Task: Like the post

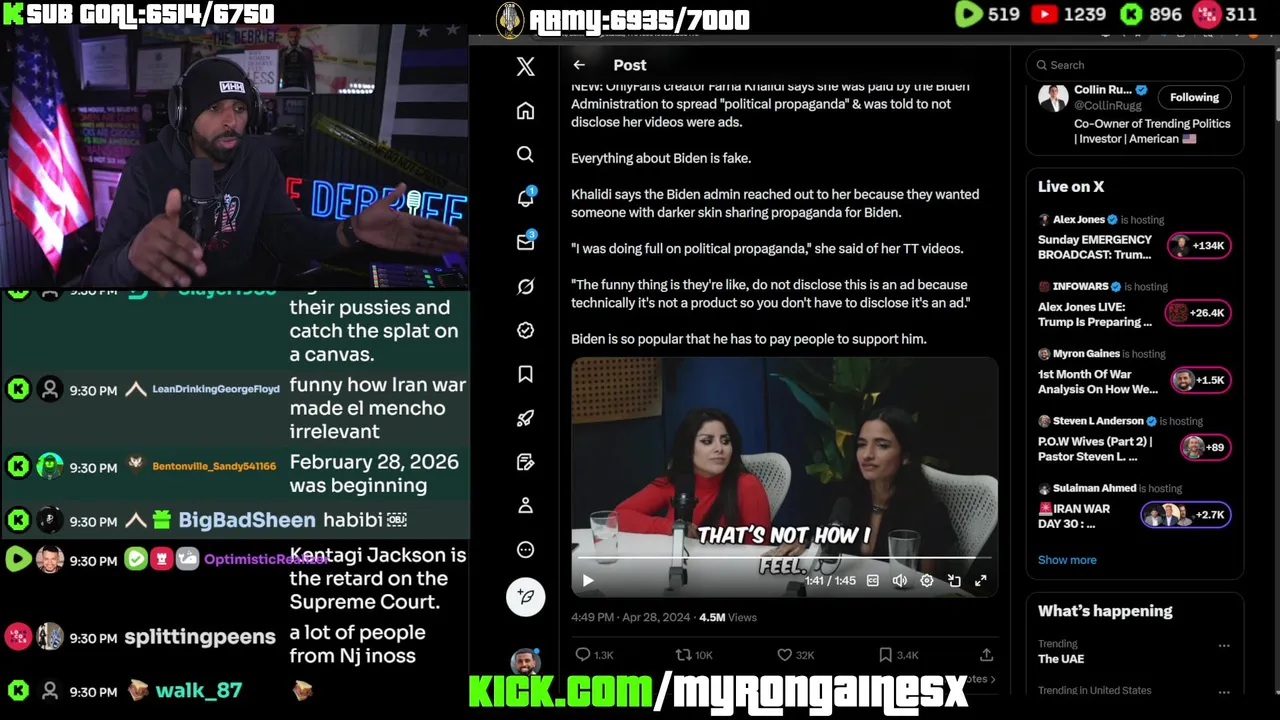Action: 795,655
